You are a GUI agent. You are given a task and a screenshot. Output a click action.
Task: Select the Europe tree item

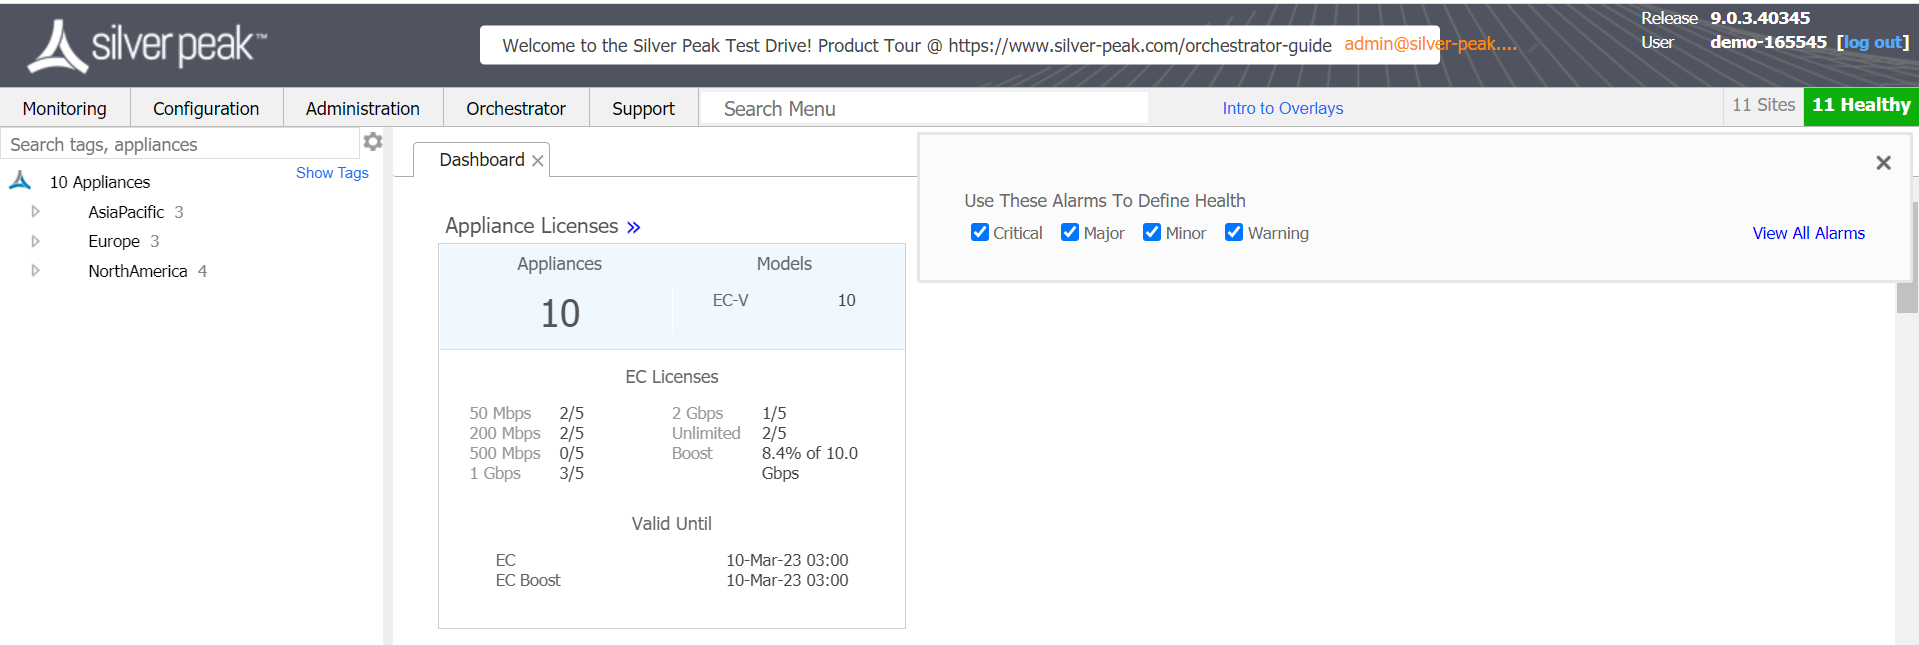coord(114,241)
